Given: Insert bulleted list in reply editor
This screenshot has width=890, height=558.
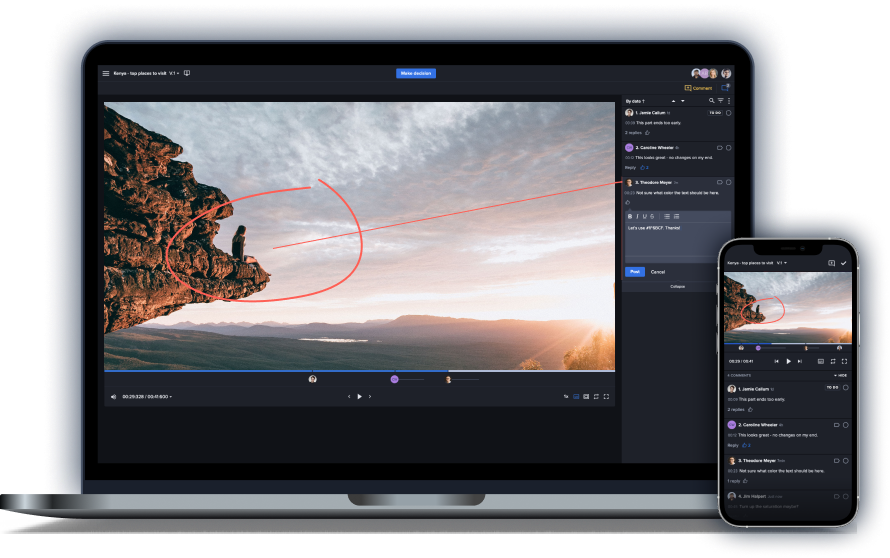Looking at the screenshot, I should point(667,216).
